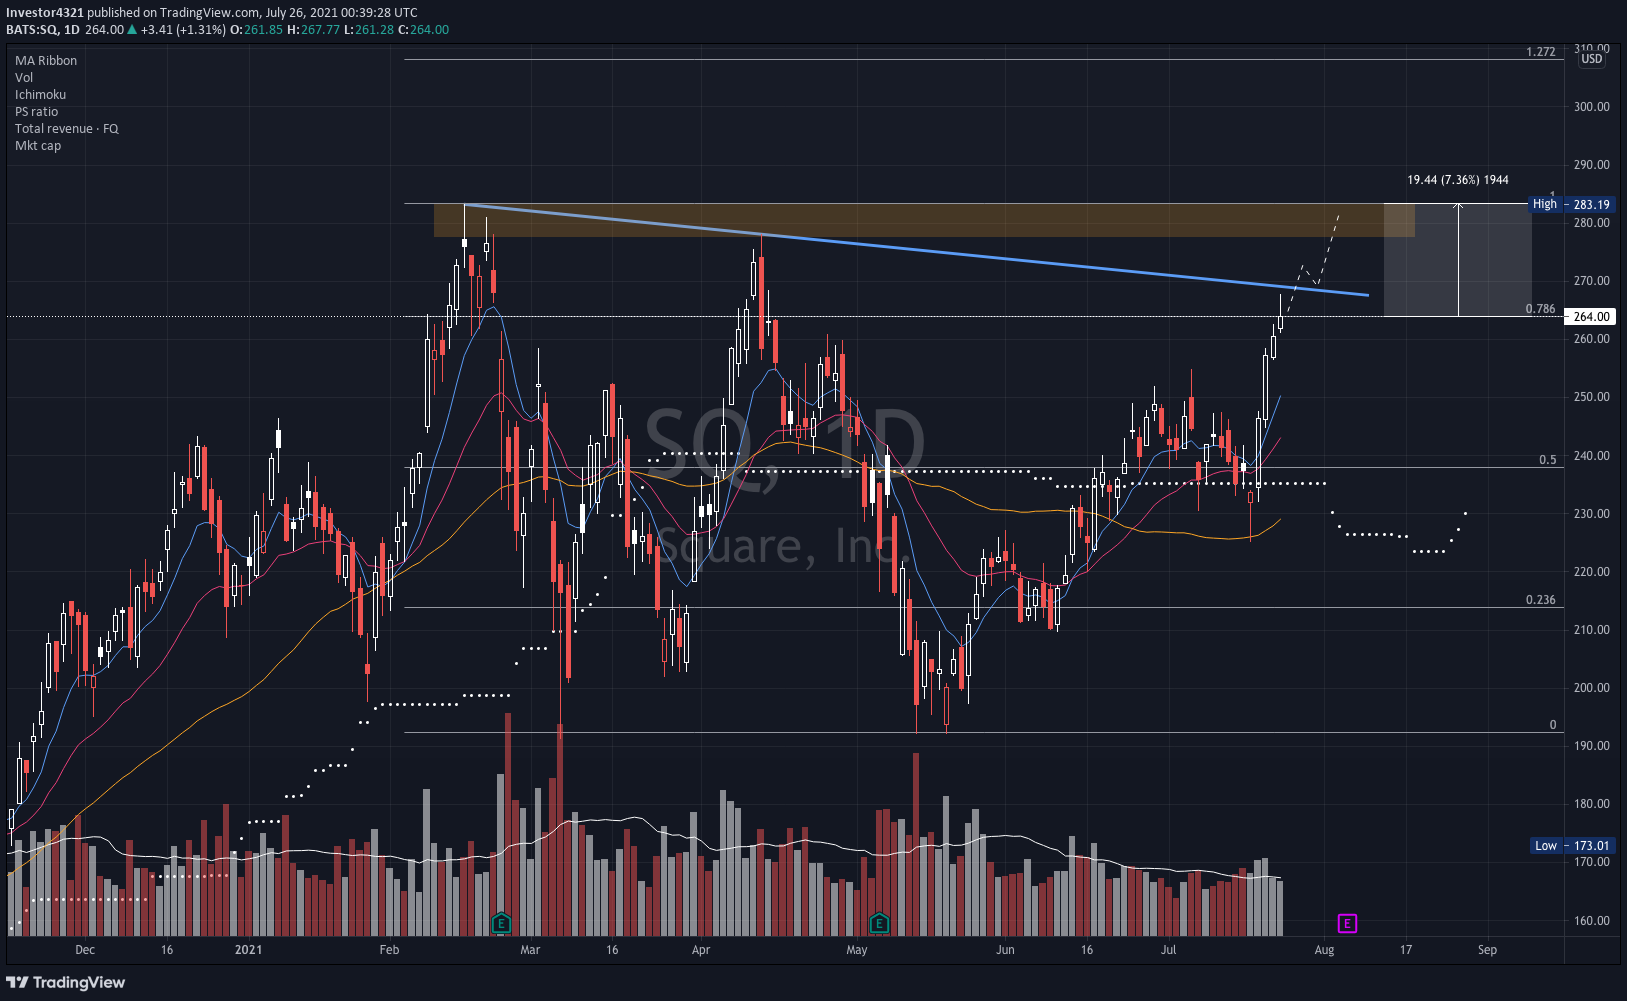This screenshot has width=1627, height=1001.
Task: Click the 160.00 price axis label
Action: pyautogui.click(x=1592, y=921)
